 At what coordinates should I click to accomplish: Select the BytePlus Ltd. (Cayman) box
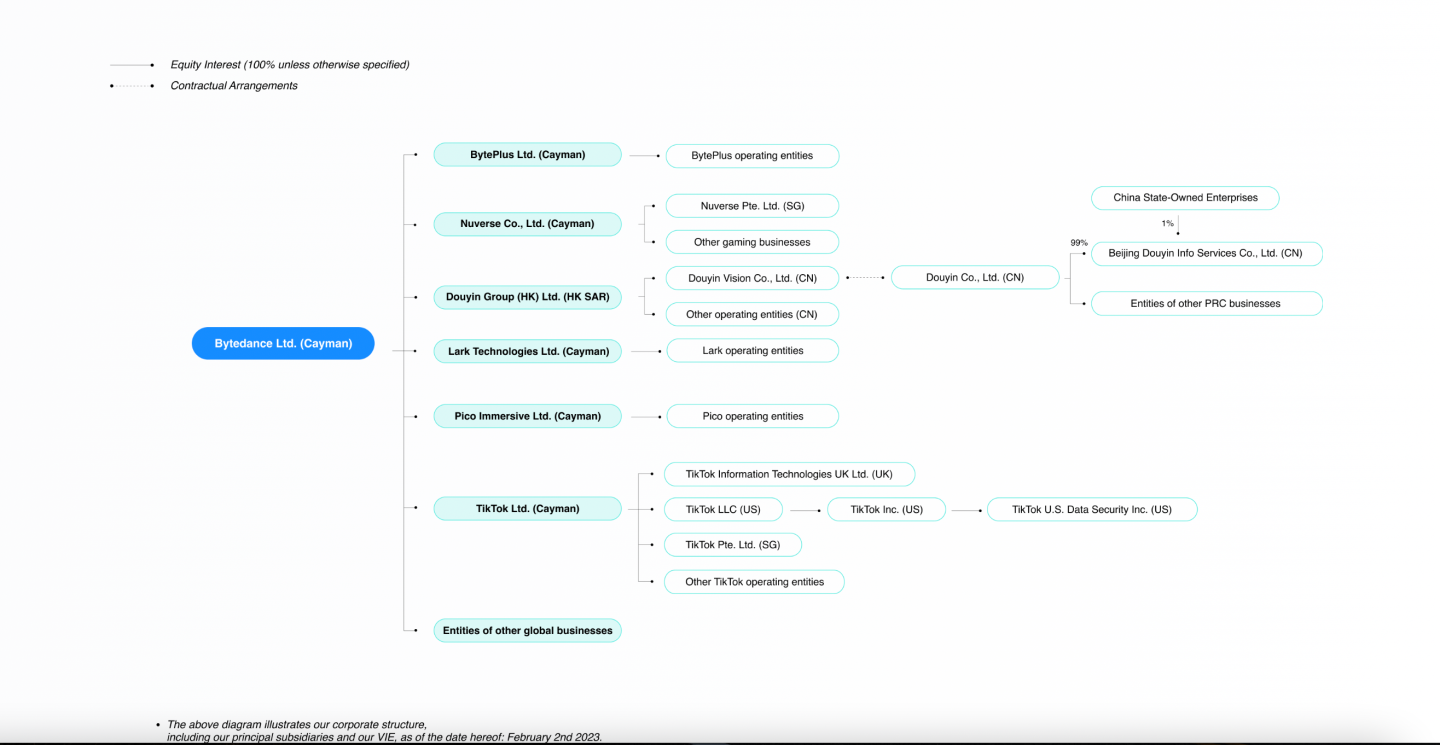[527, 155]
